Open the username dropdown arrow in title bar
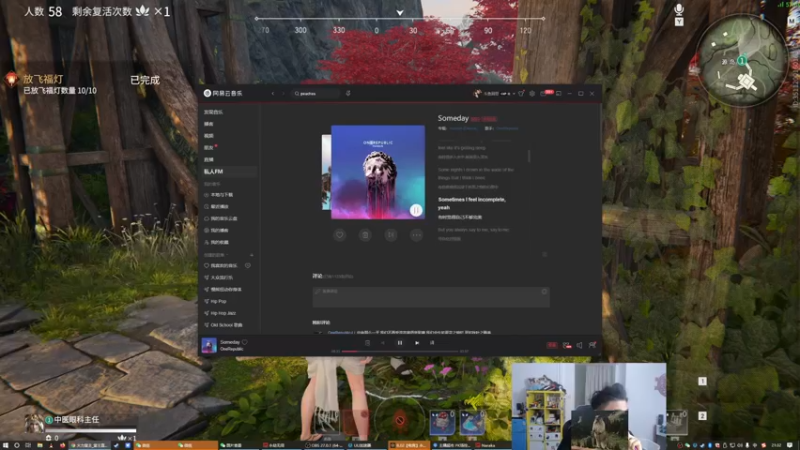The width and height of the screenshot is (800, 450). (x=514, y=93)
